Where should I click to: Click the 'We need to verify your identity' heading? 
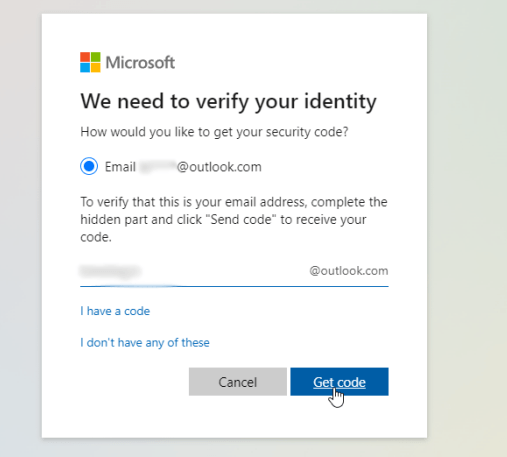[228, 101]
